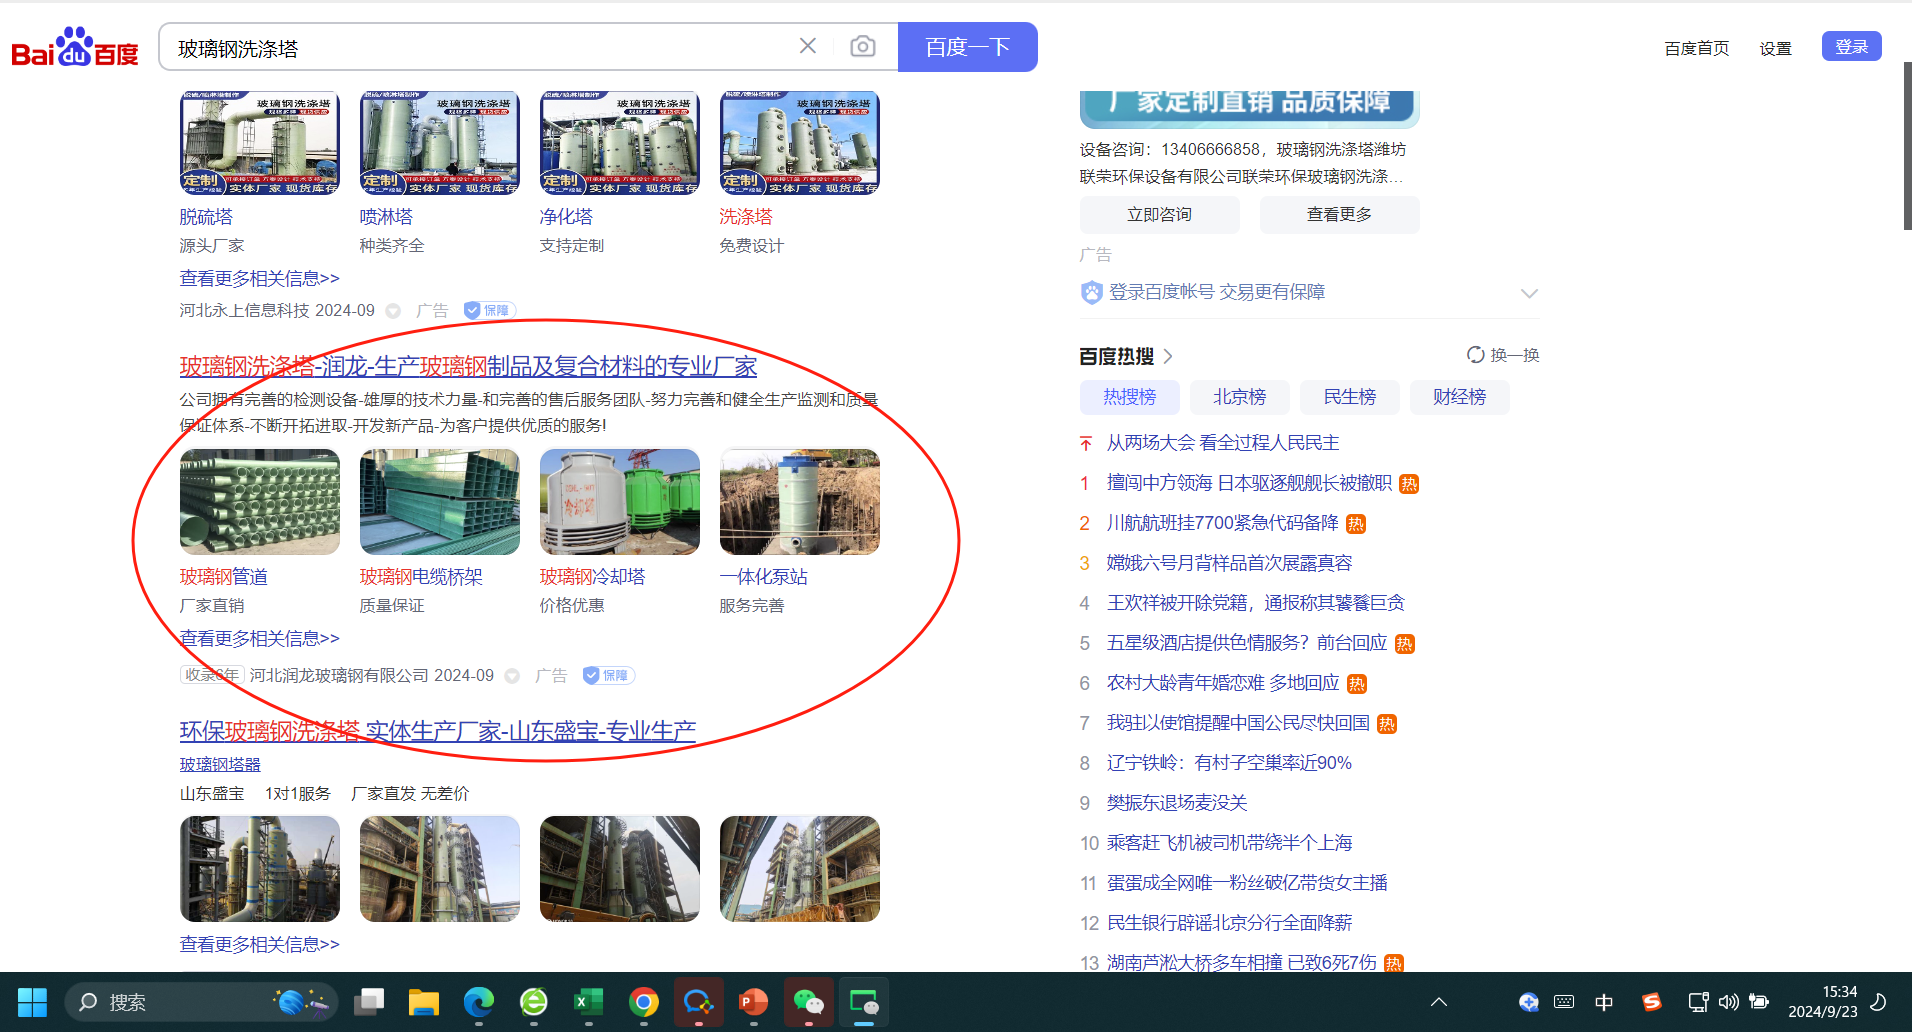Open the 洗涤塔 product link
This screenshot has height=1032, width=1912.
click(x=746, y=216)
